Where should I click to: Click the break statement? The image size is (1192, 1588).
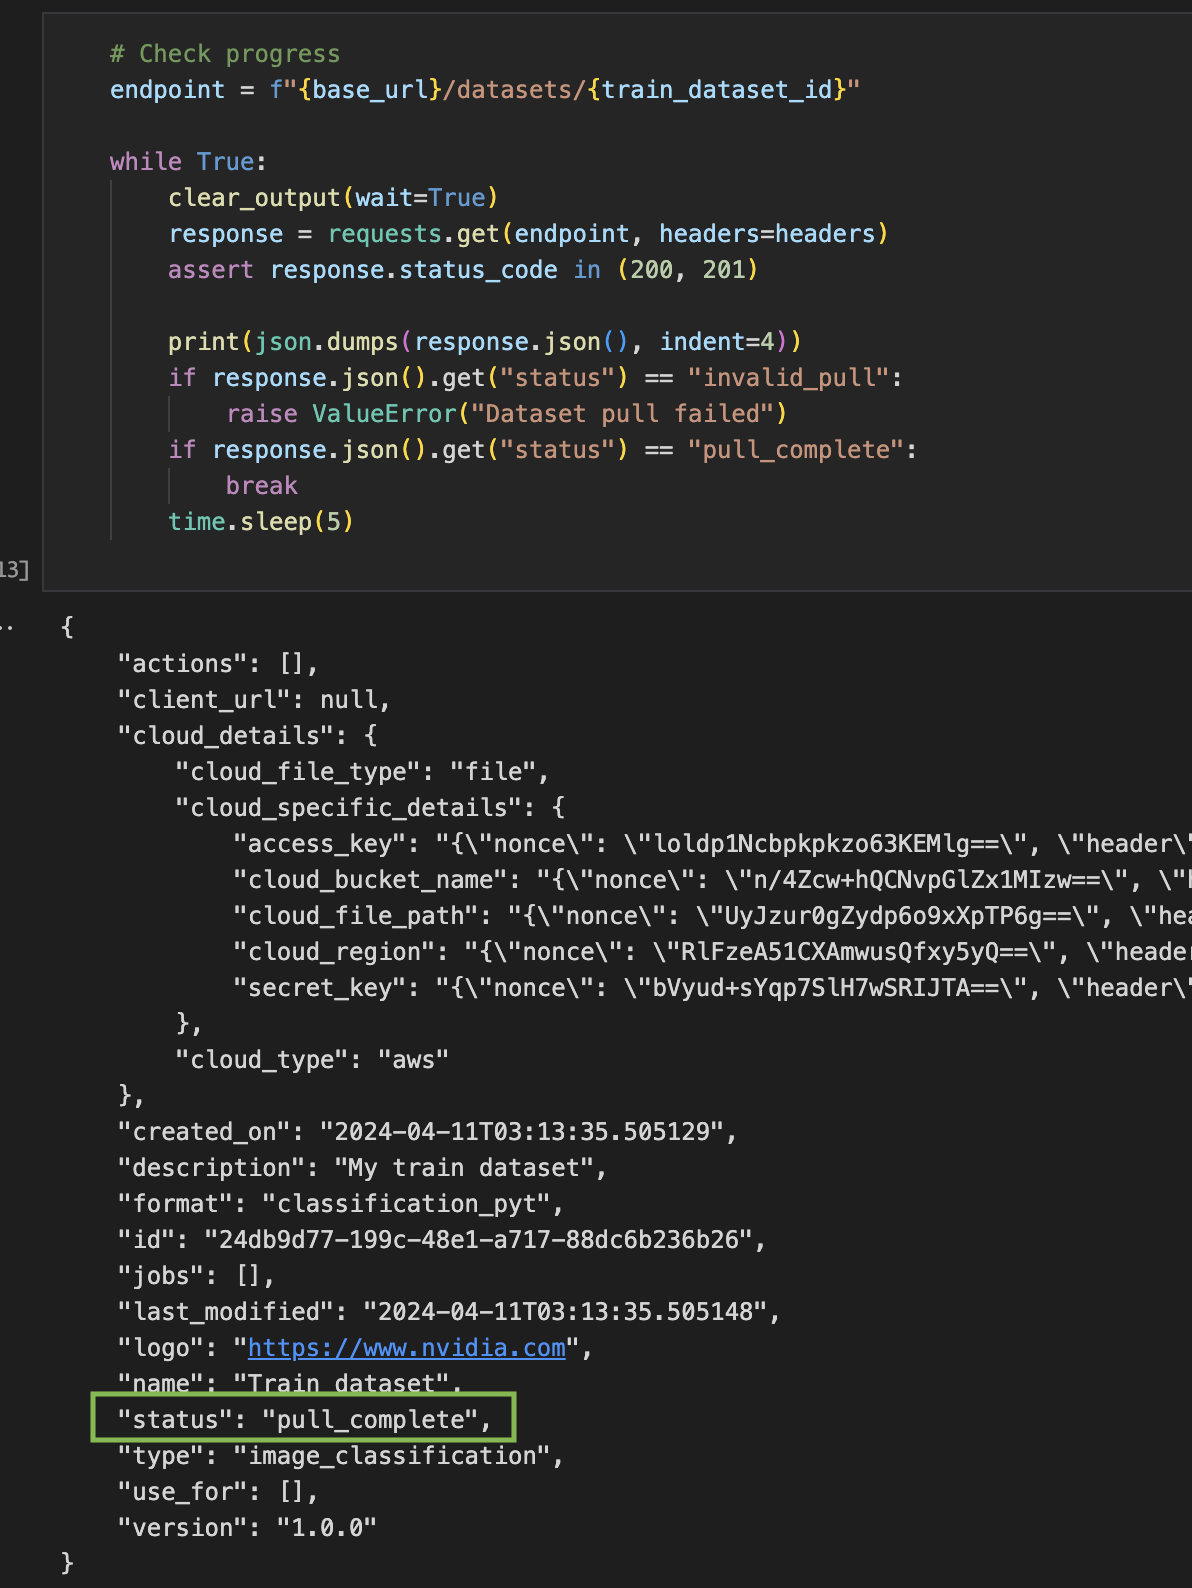click(261, 485)
